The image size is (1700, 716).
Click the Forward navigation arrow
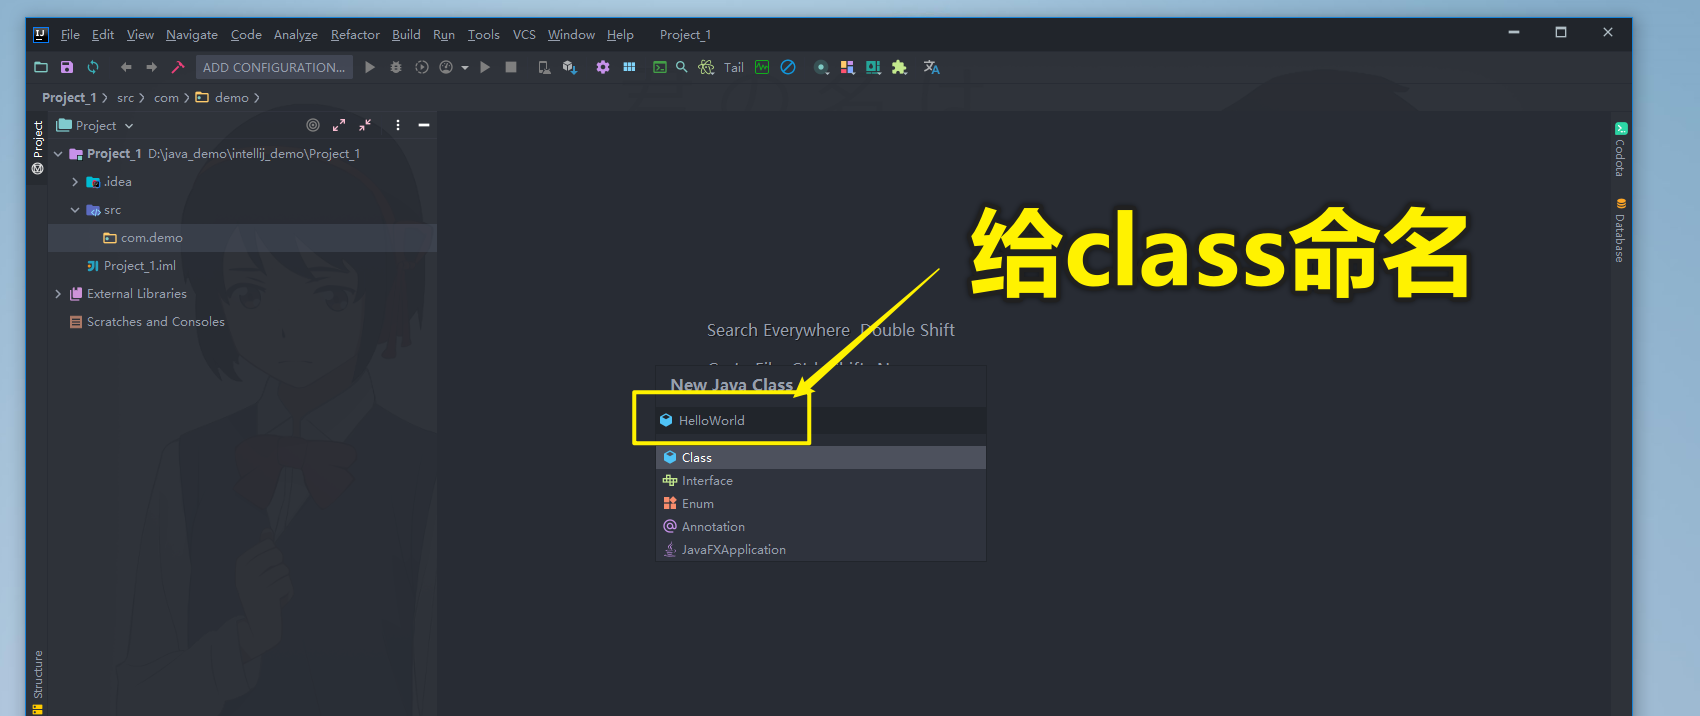click(x=152, y=67)
